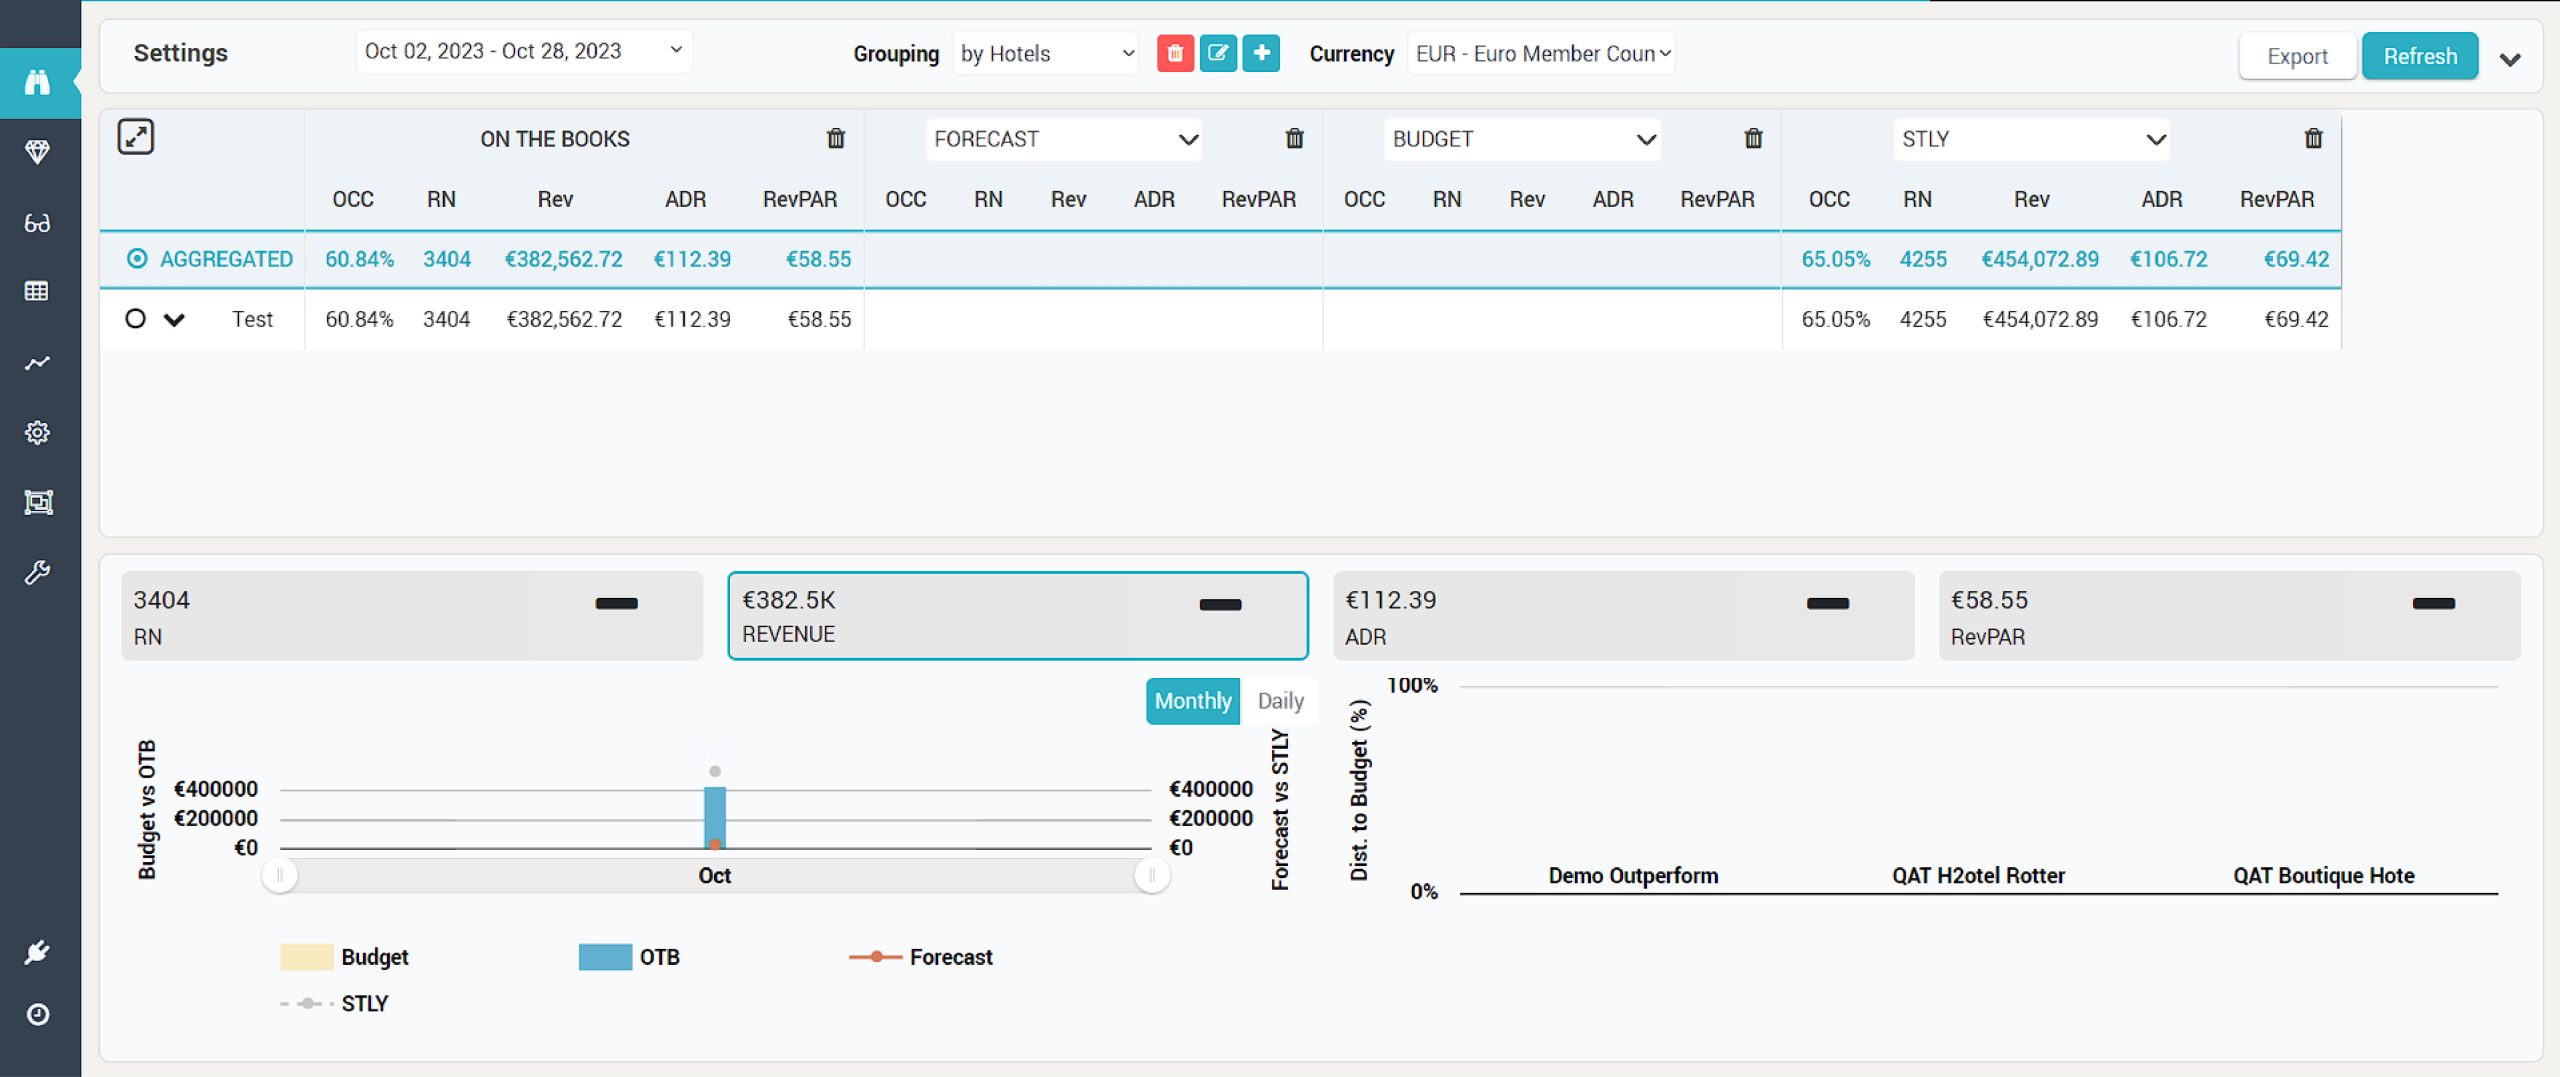Click the Demo Outperform chart label
Screen dimensions: 2560x1077
tap(1633, 876)
